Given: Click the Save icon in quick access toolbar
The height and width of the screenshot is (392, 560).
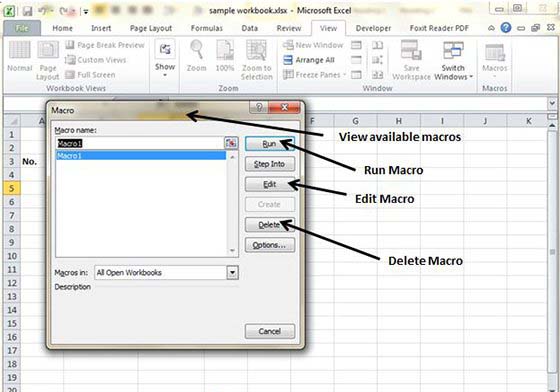Looking at the screenshot, I should coord(28,11).
